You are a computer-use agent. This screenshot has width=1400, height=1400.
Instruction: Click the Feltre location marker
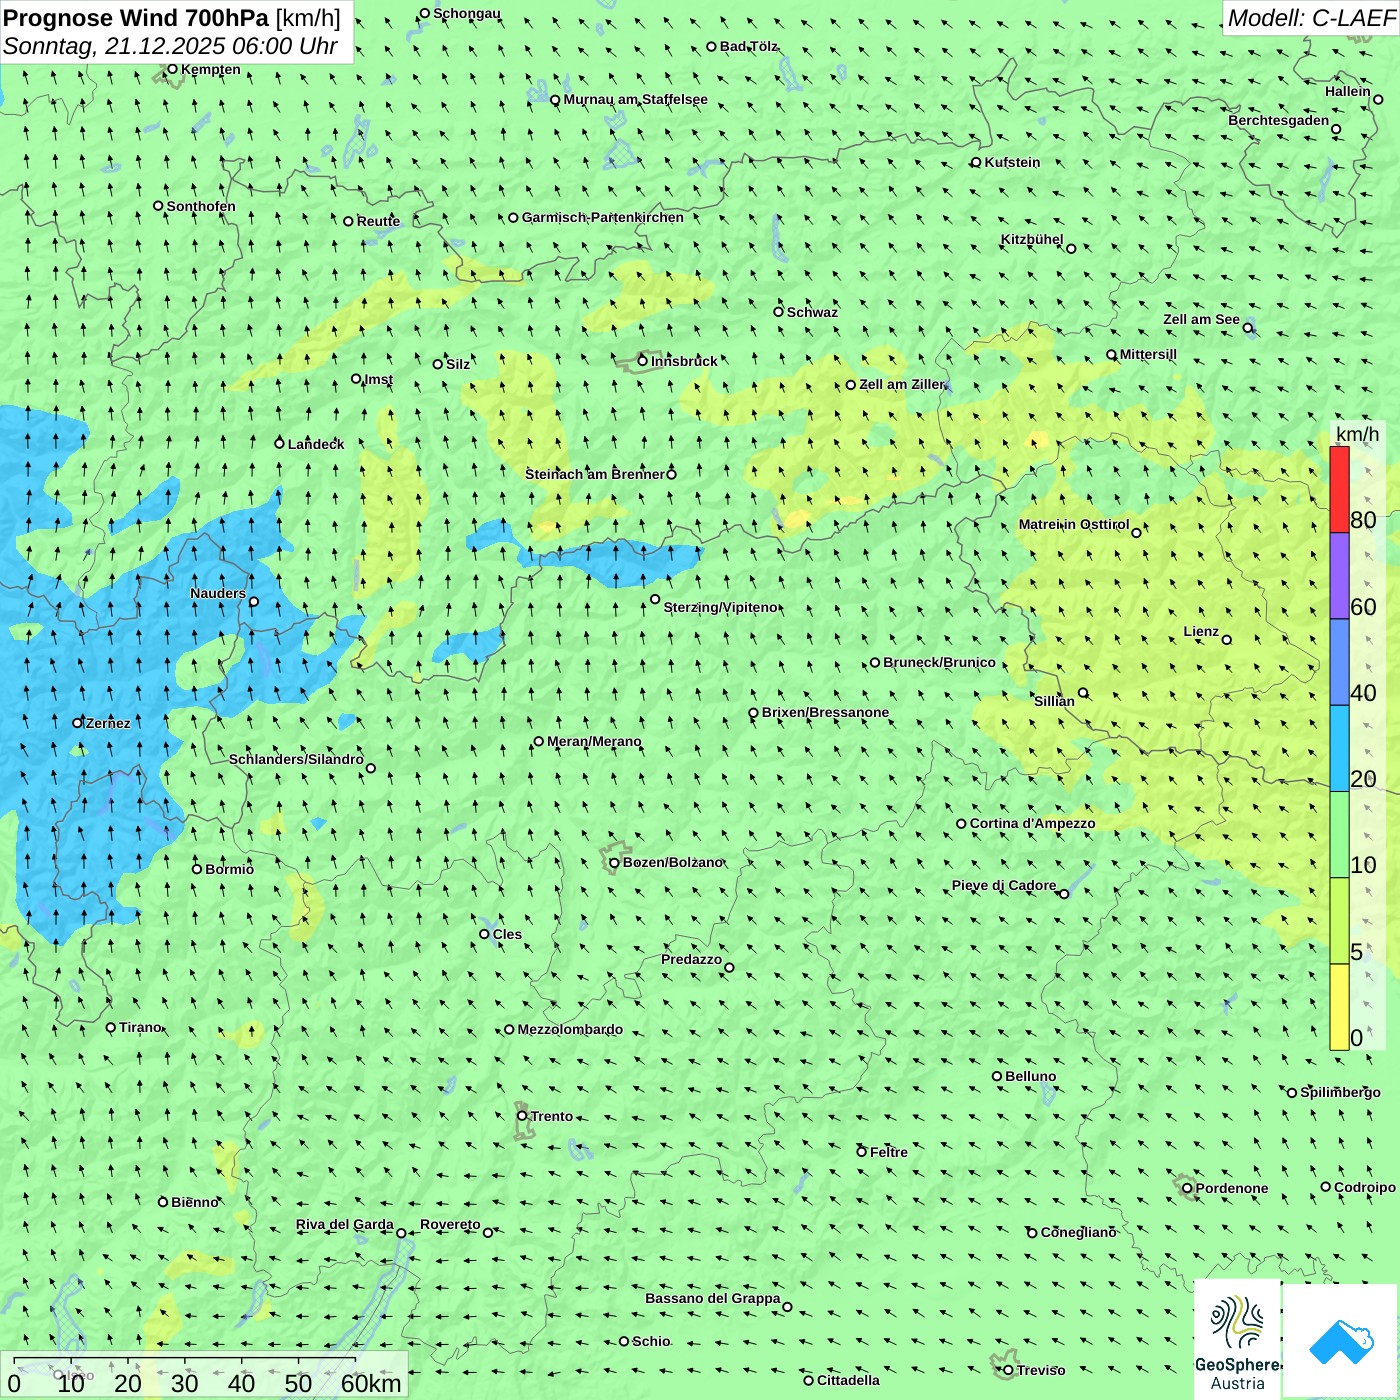point(861,1152)
